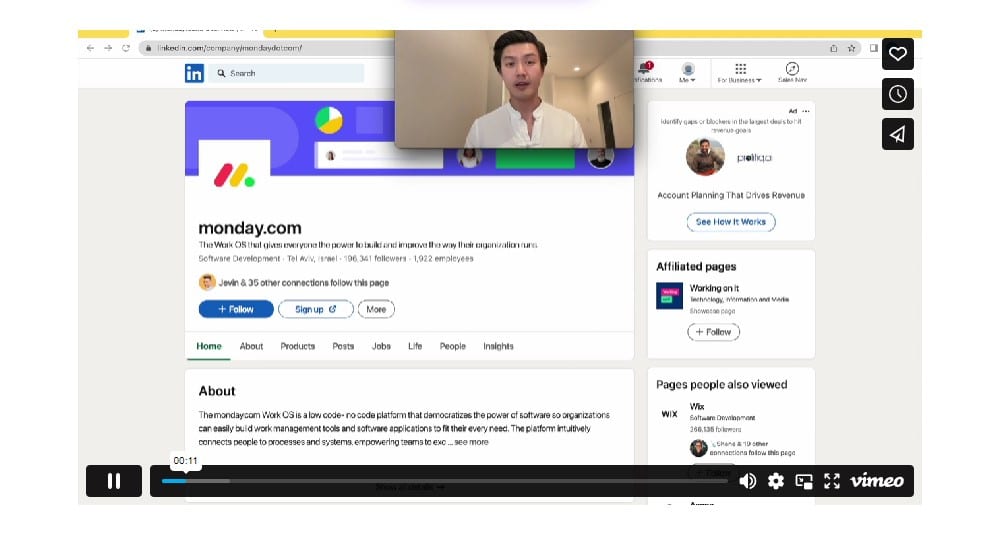Pause the video playback

click(x=114, y=481)
